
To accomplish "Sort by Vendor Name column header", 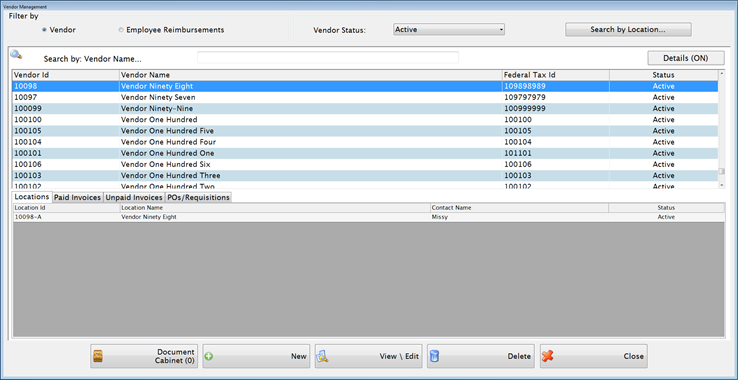I will tap(311, 75).
